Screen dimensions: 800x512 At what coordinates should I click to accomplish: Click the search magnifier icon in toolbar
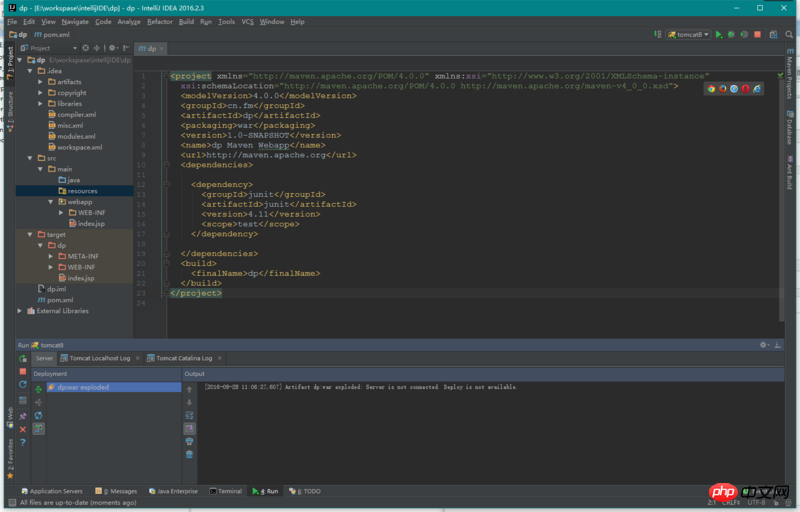click(790, 34)
